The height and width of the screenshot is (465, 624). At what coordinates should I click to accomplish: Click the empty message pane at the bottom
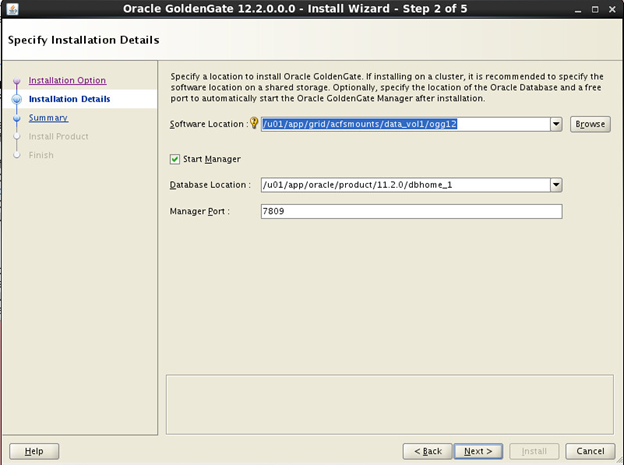tap(390, 404)
